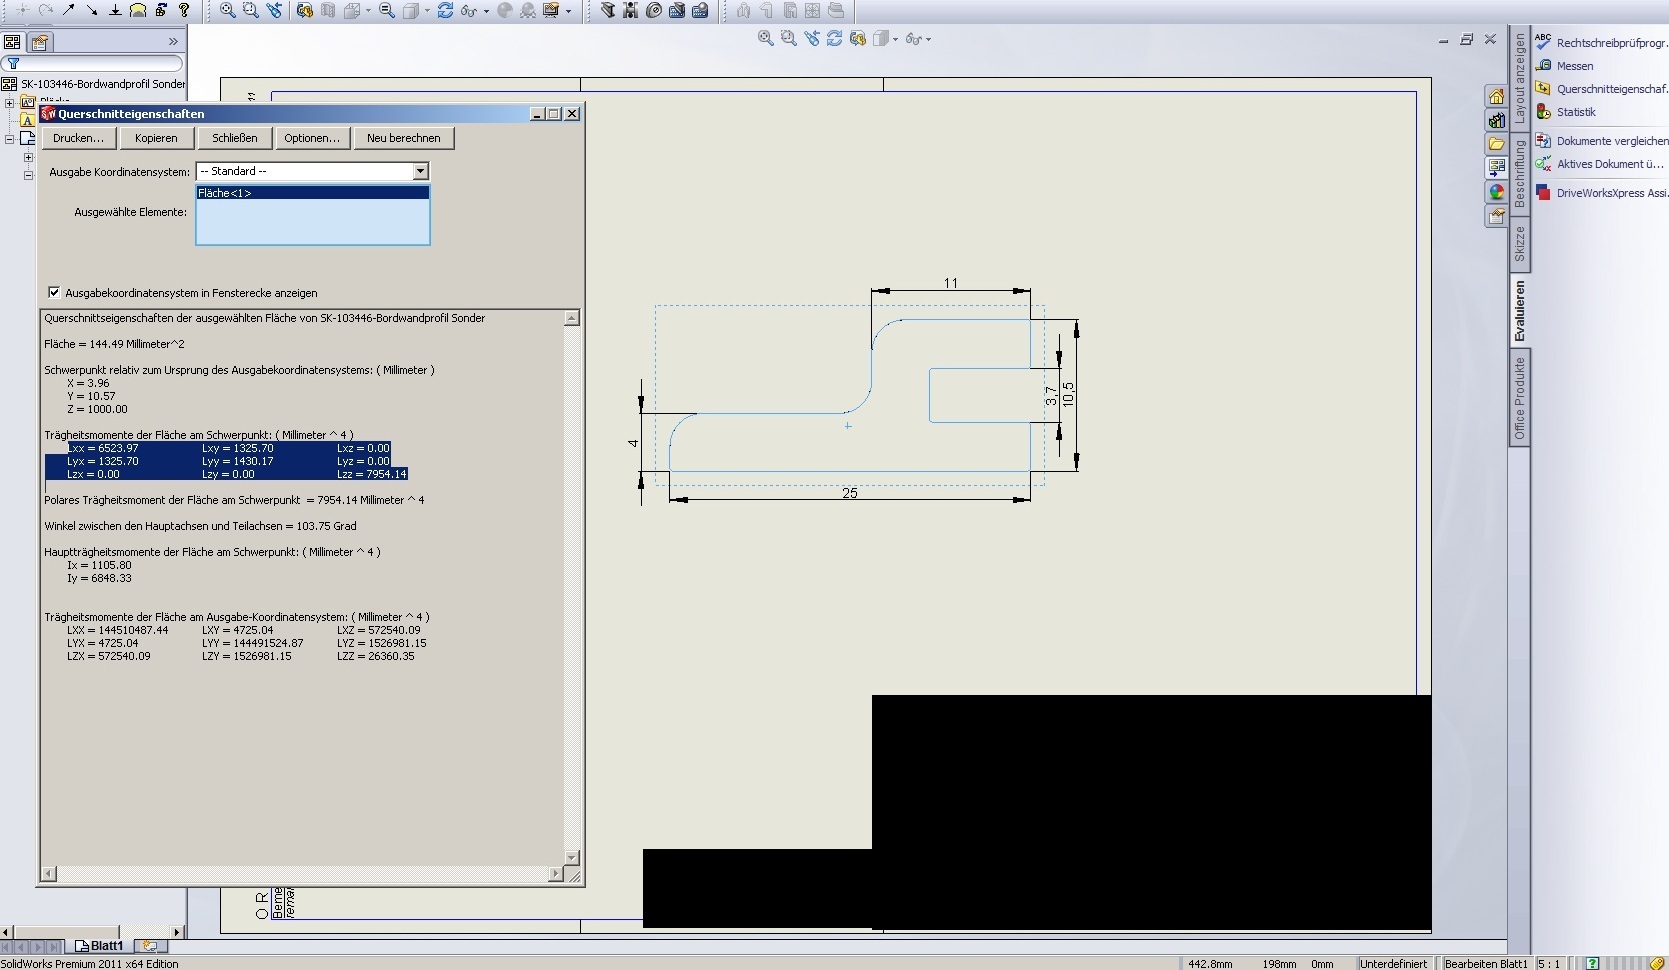Click Aktives Dokument ü... command

tap(1600, 164)
